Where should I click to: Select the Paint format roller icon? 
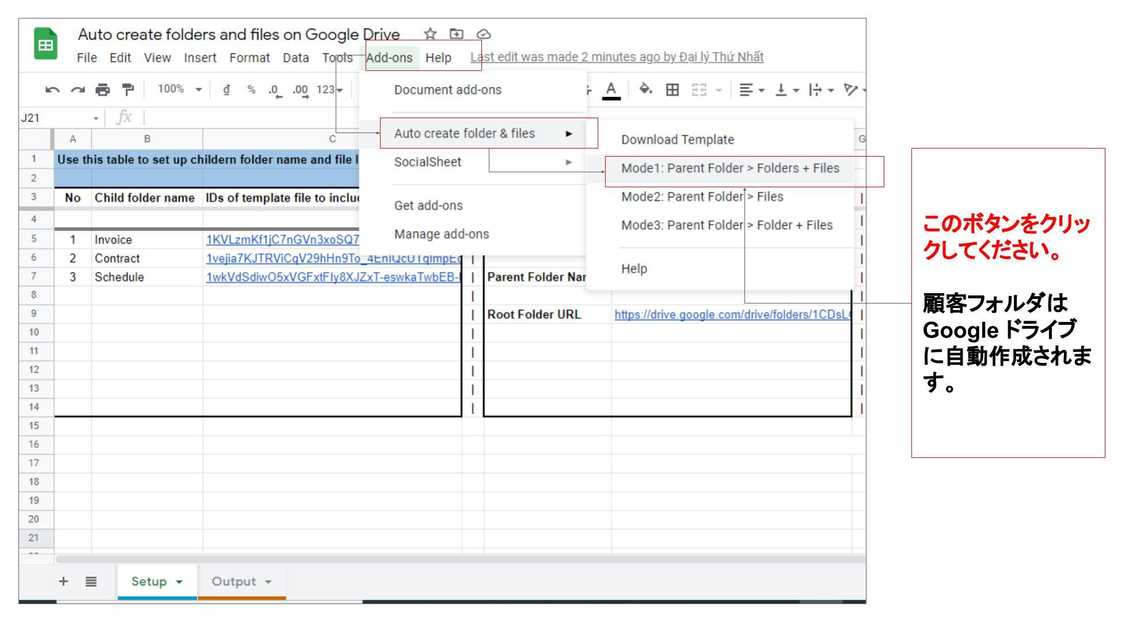129,90
